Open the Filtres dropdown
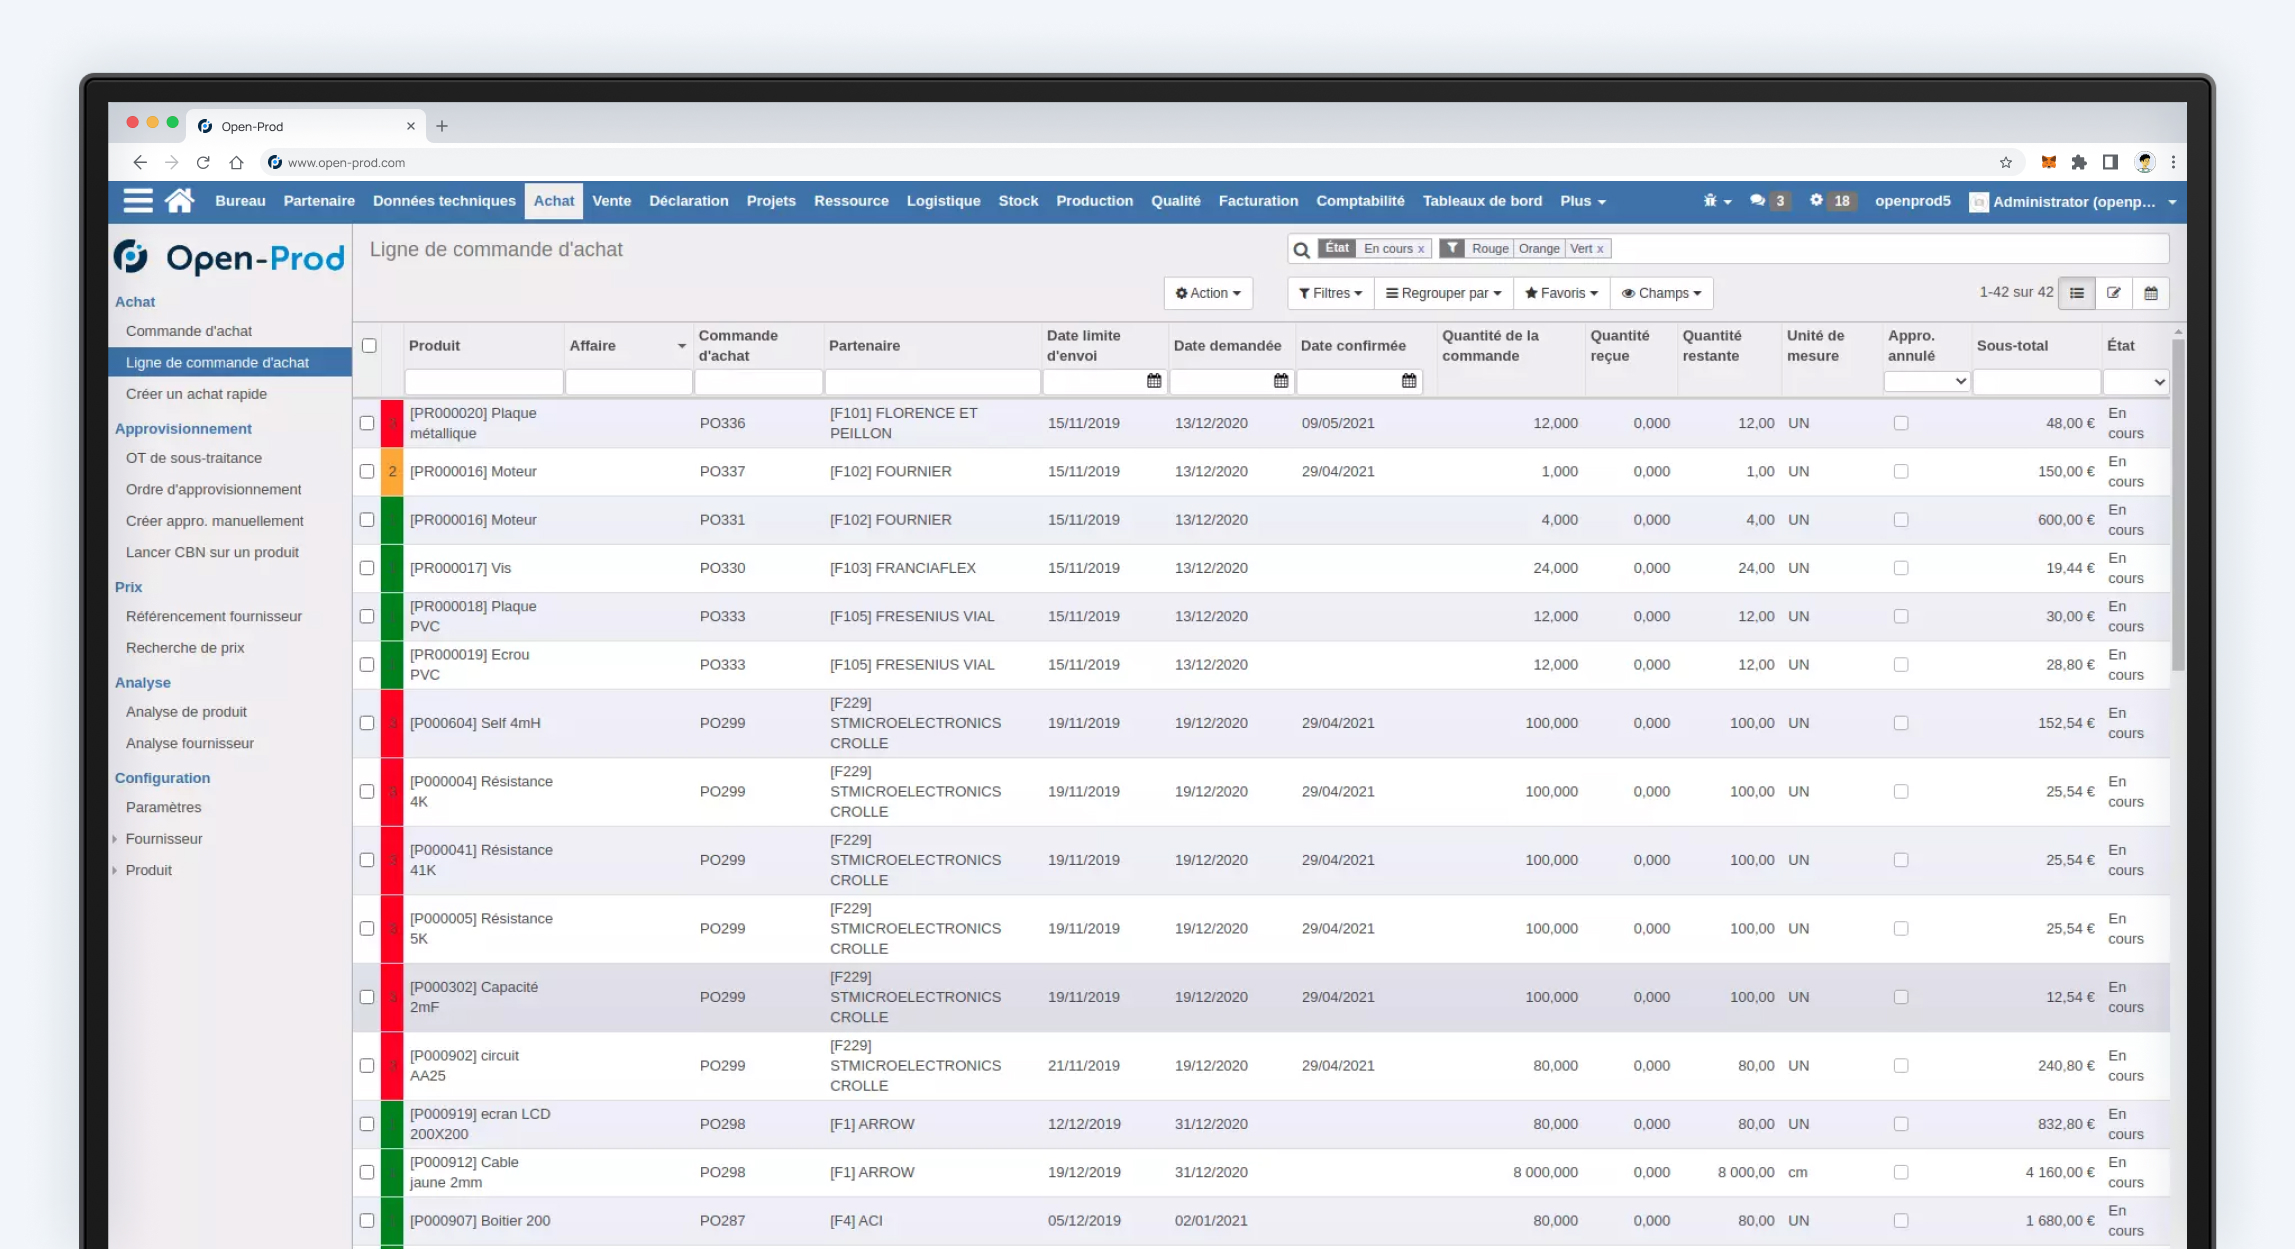 point(1330,293)
